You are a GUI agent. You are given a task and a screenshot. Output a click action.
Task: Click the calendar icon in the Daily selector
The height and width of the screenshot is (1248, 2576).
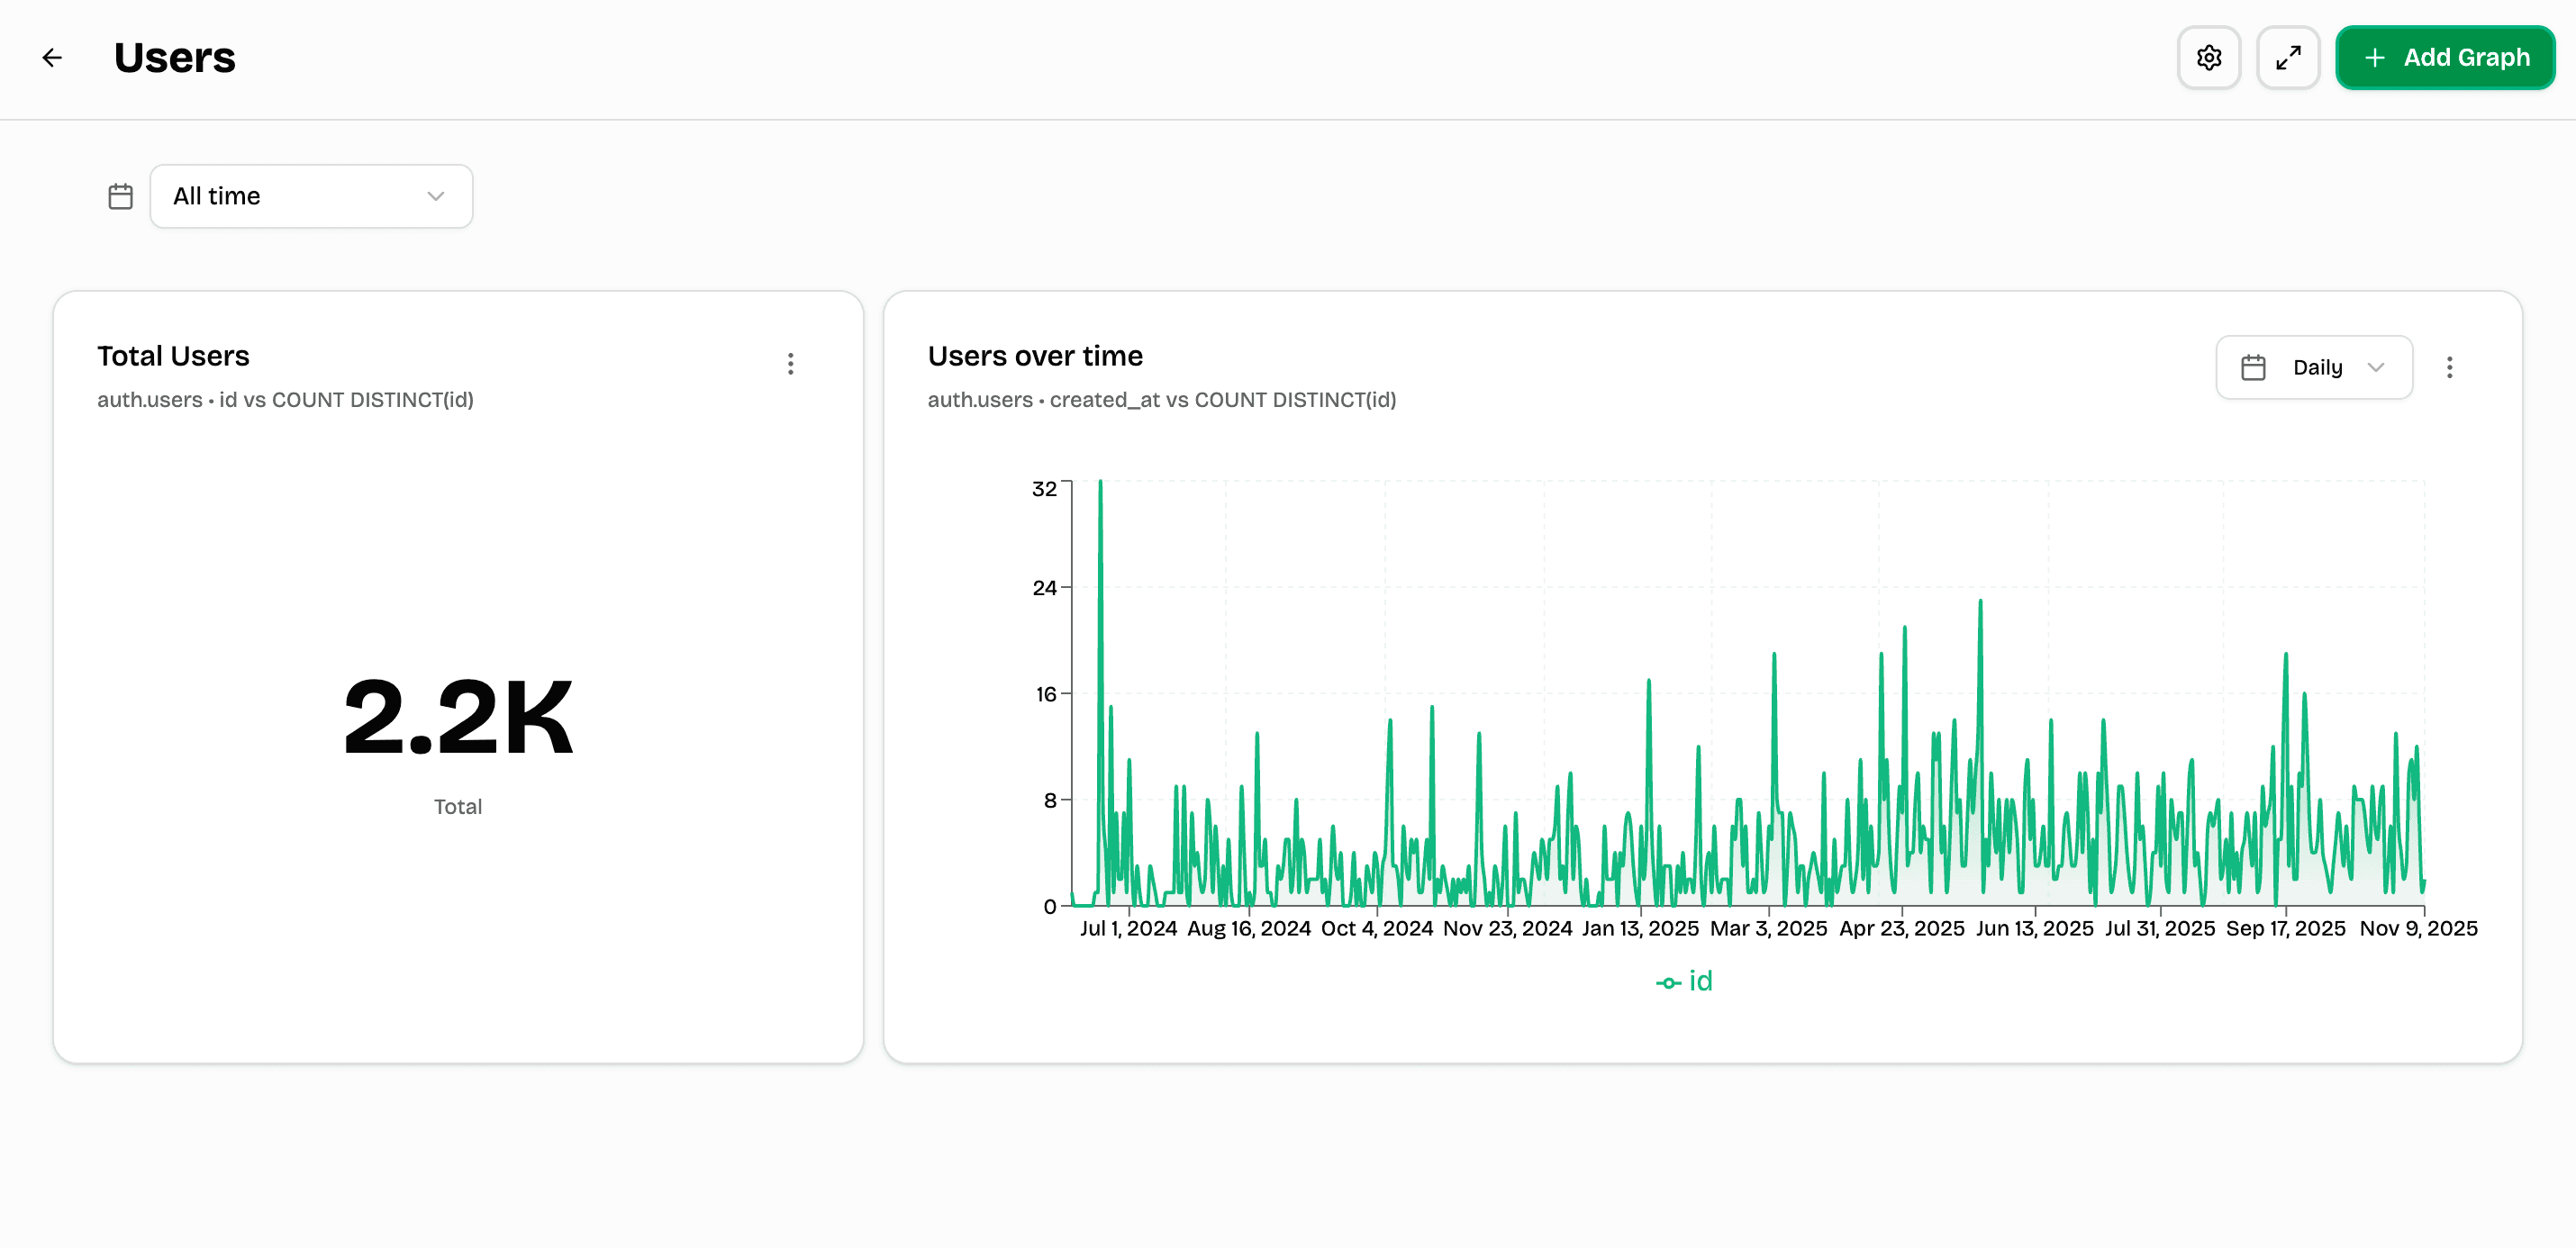coord(2254,367)
